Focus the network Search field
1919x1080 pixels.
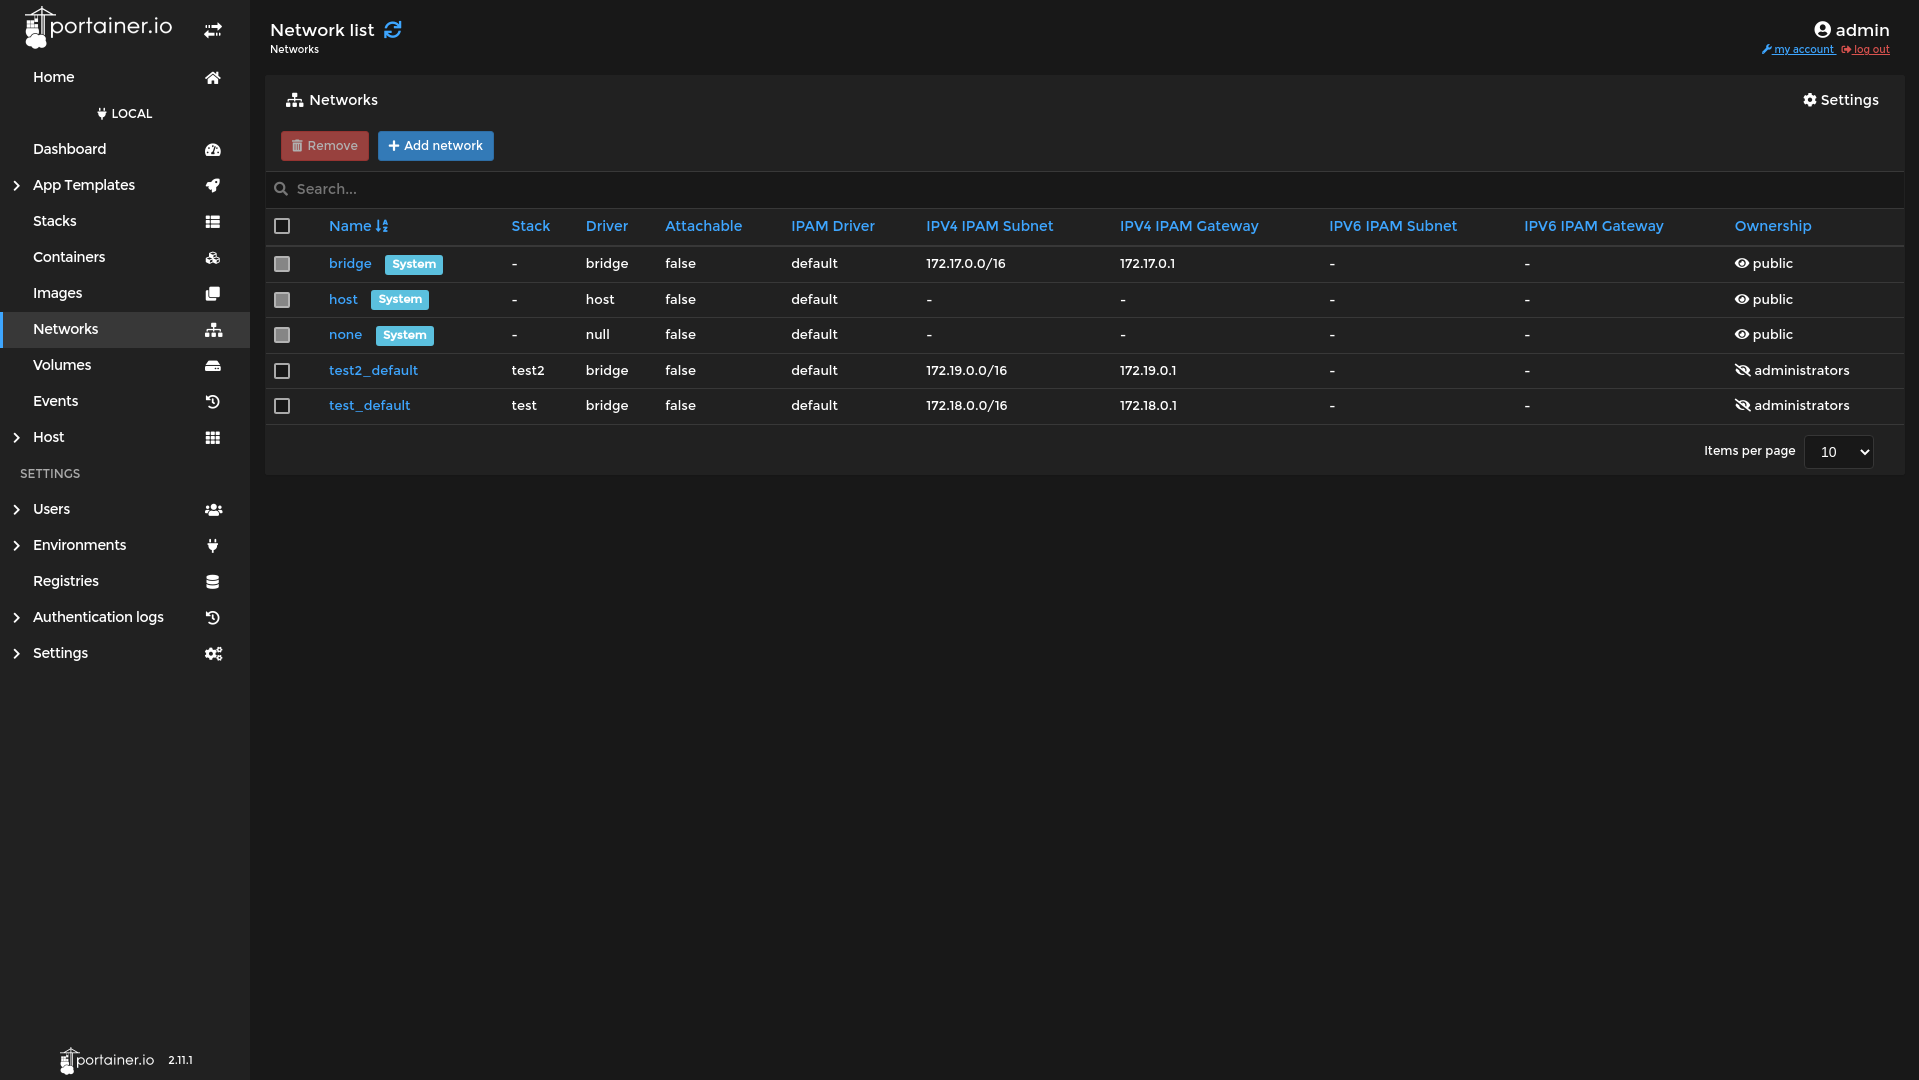[x=1085, y=189]
